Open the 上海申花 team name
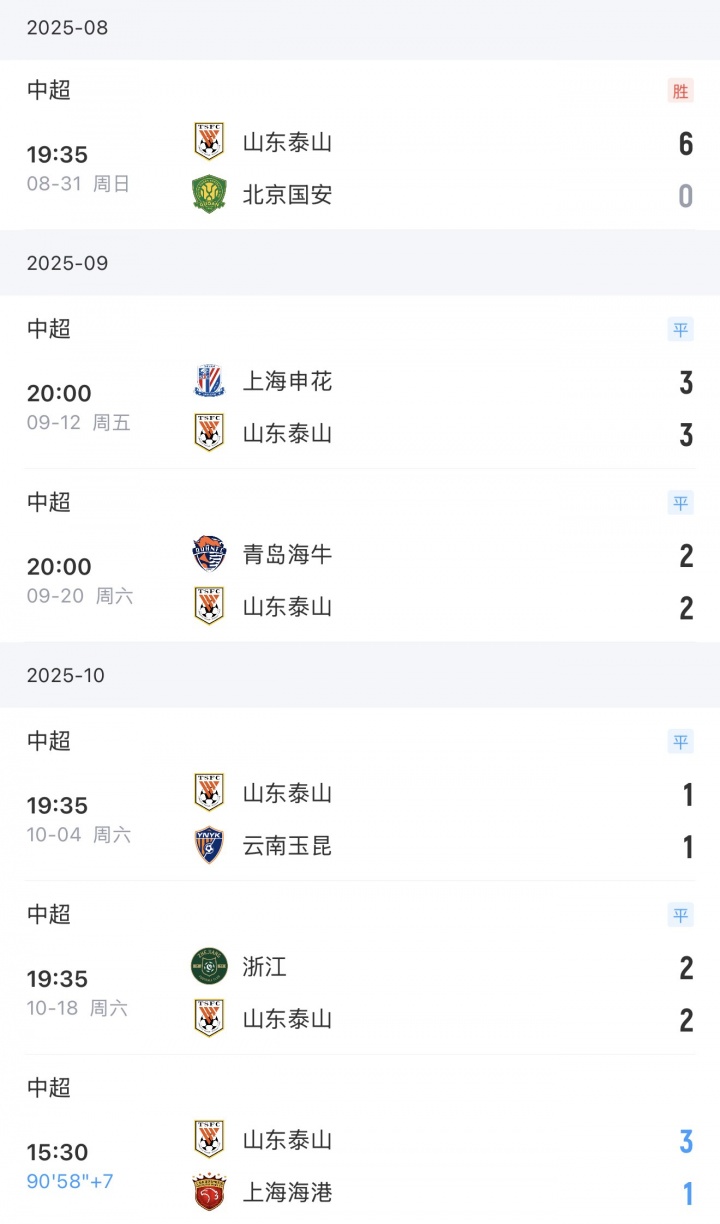Viewport: 720px width, 1224px height. point(287,381)
